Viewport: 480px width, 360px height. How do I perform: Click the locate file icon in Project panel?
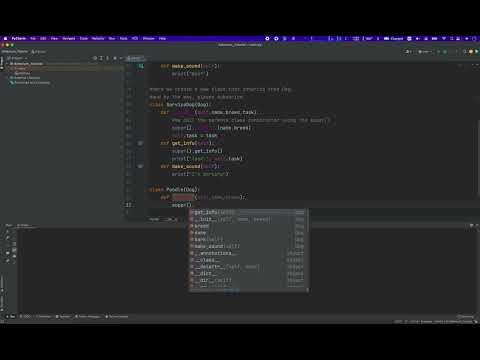(95, 58)
